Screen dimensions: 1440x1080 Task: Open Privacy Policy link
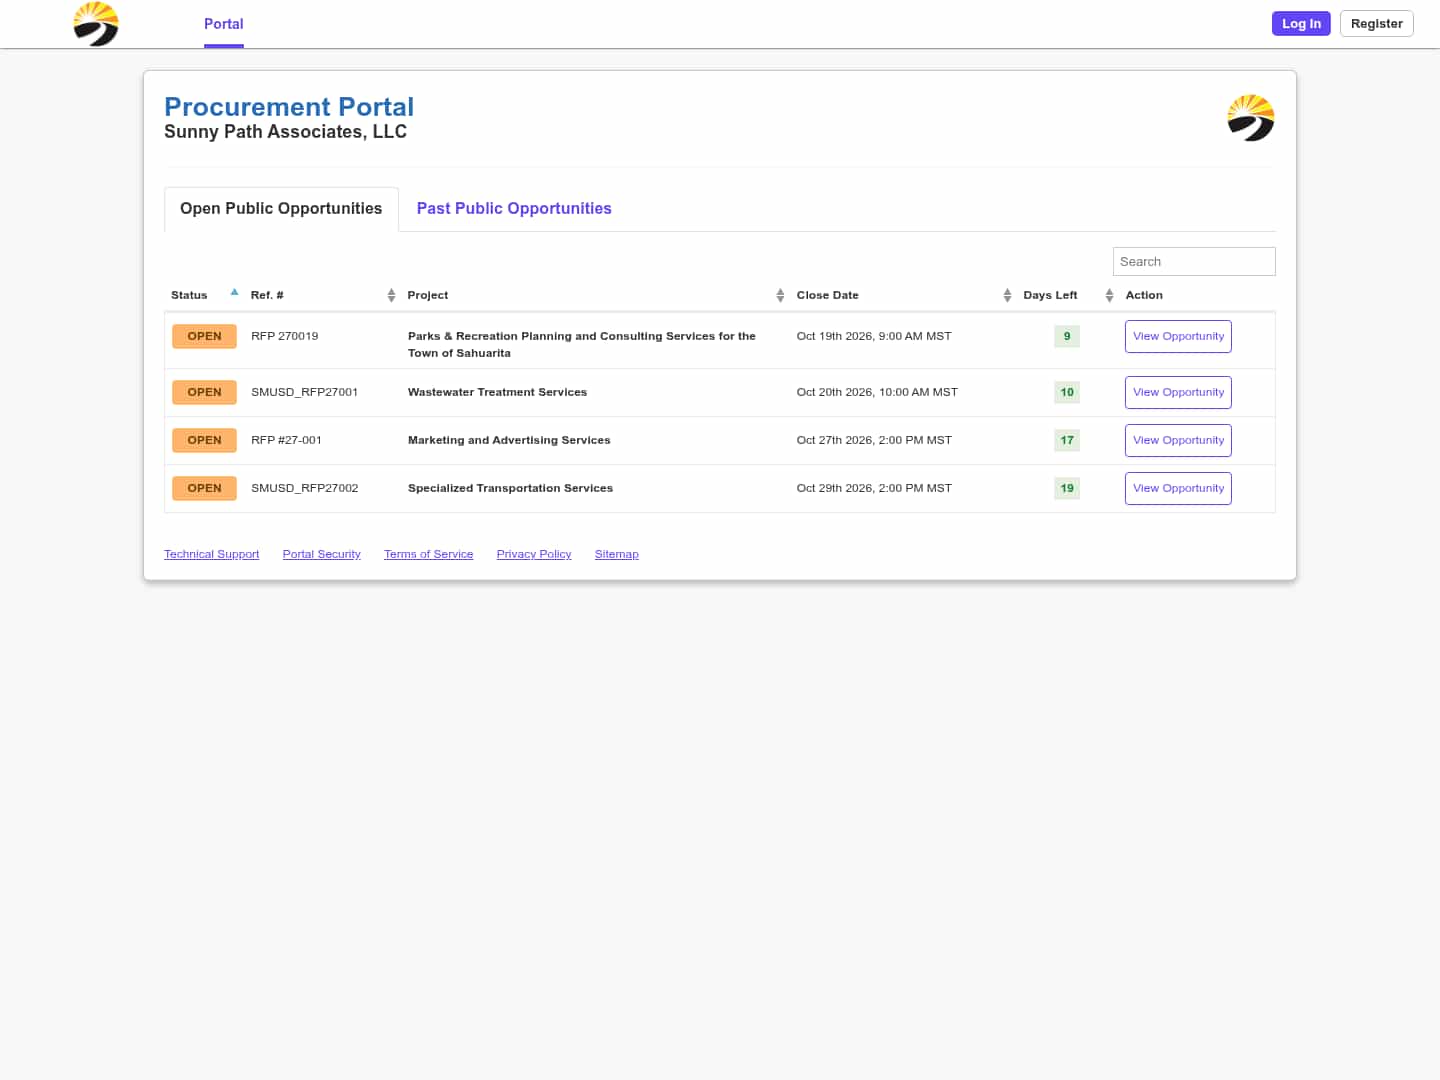click(x=534, y=554)
